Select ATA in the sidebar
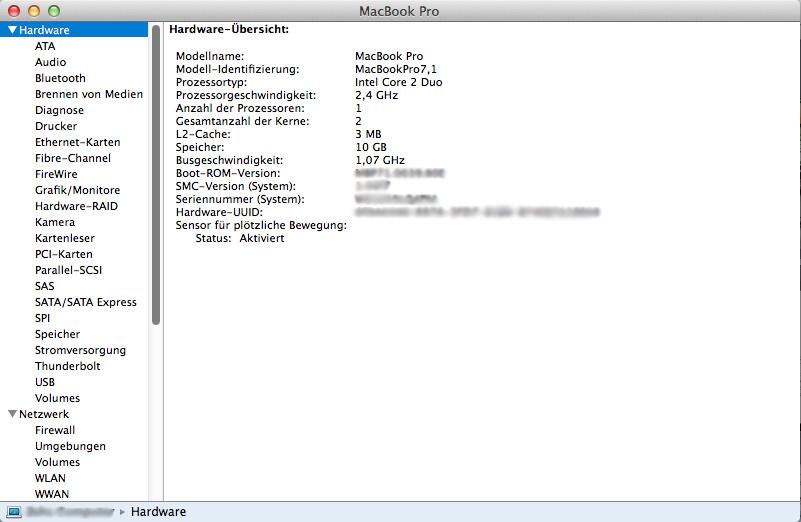This screenshot has height=522, width=801. coord(45,46)
